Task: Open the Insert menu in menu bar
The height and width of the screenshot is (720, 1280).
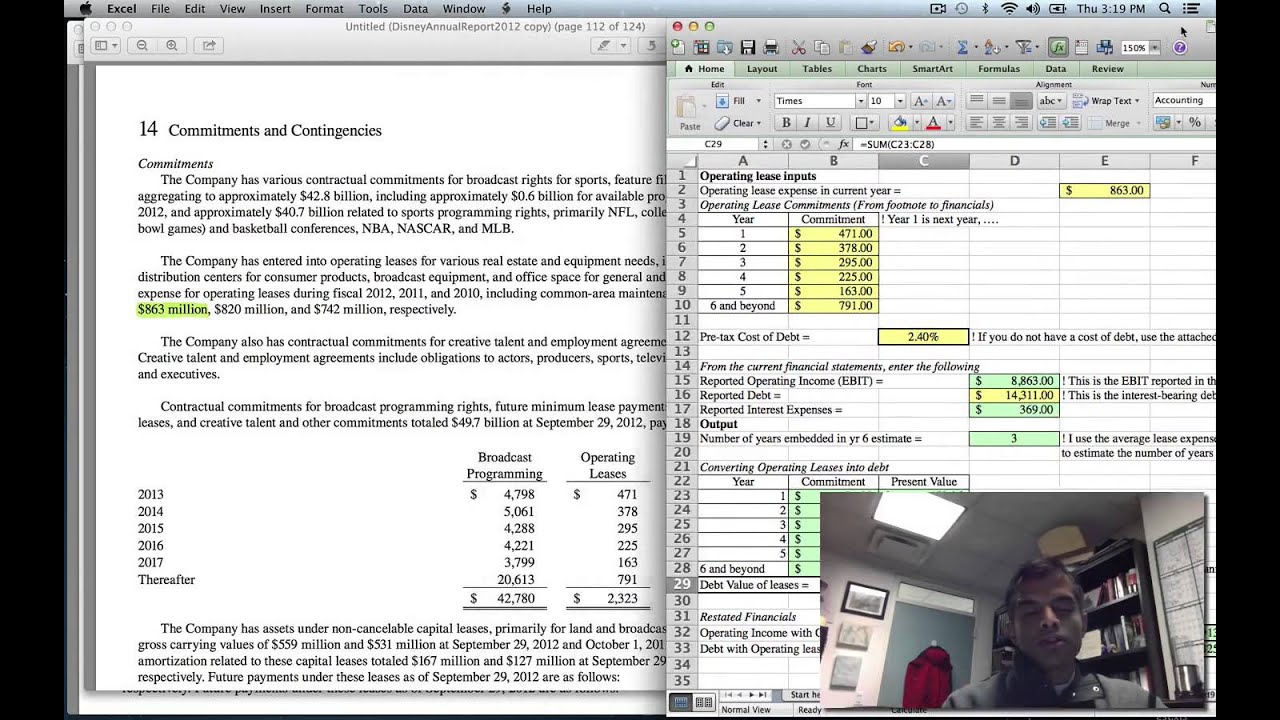Action: coord(275,8)
